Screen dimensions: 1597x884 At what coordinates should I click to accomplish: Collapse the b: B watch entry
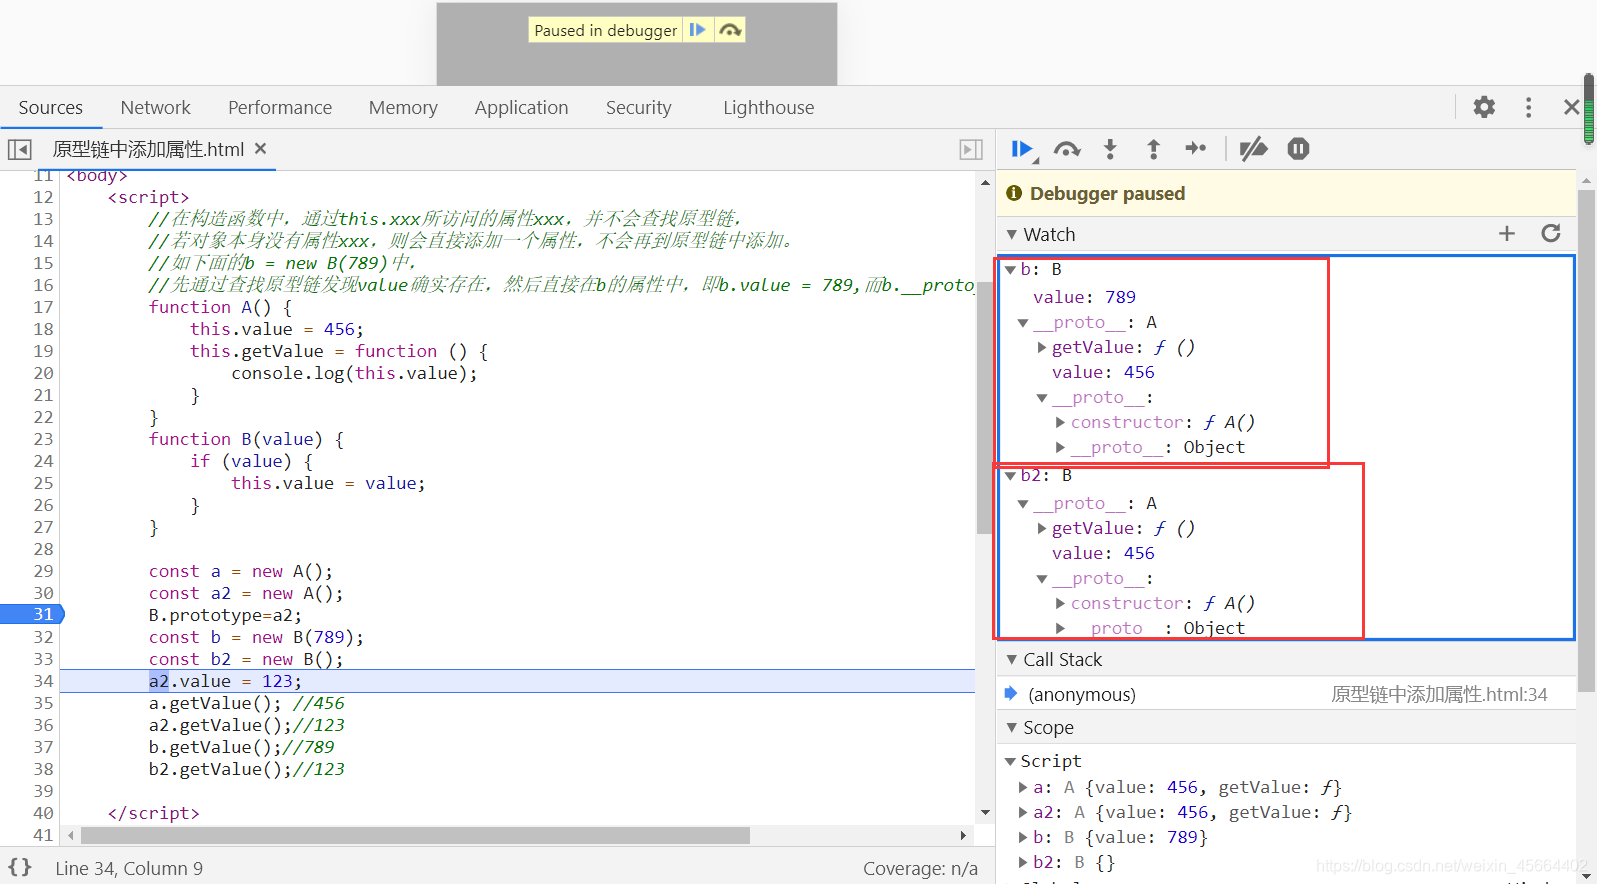1010,270
